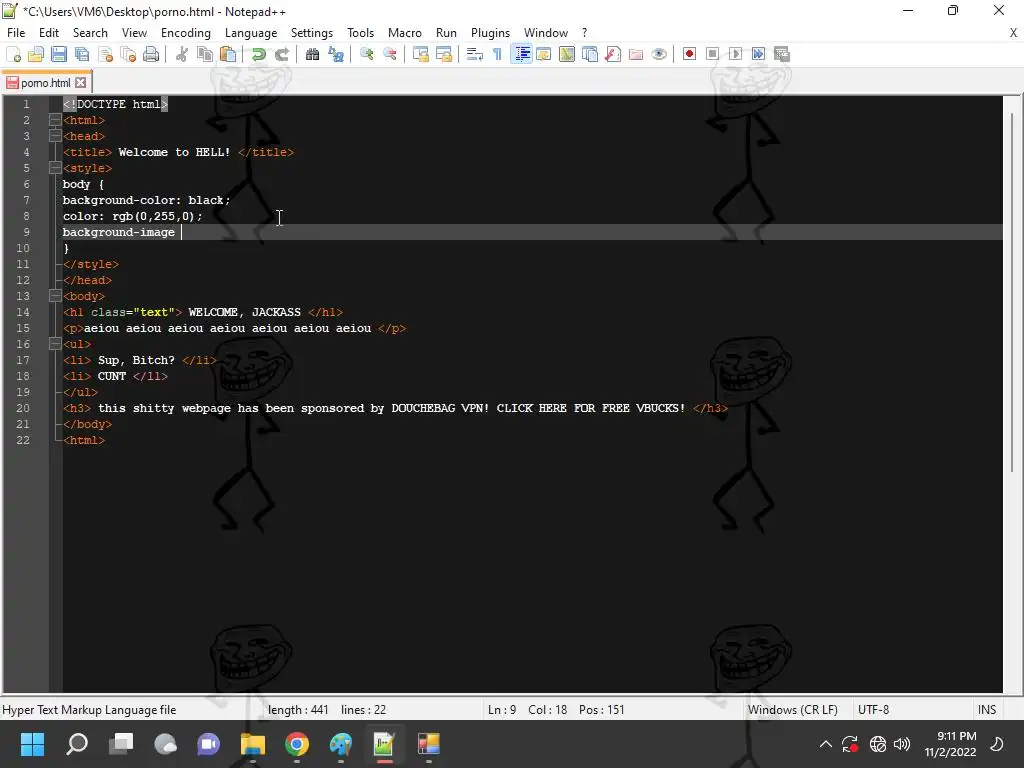Click the vertical scrollbar of the editor
Image resolution: width=1024 pixels, height=768 pixels.
pos(1012,292)
